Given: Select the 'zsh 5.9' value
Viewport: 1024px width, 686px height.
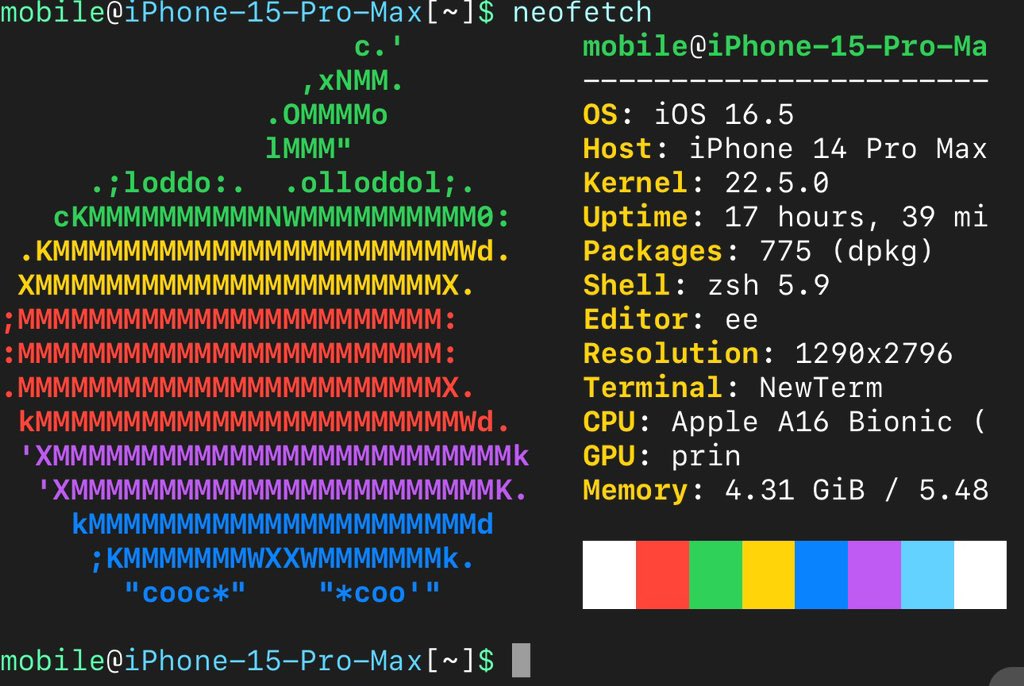Looking at the screenshot, I should pos(769,286).
